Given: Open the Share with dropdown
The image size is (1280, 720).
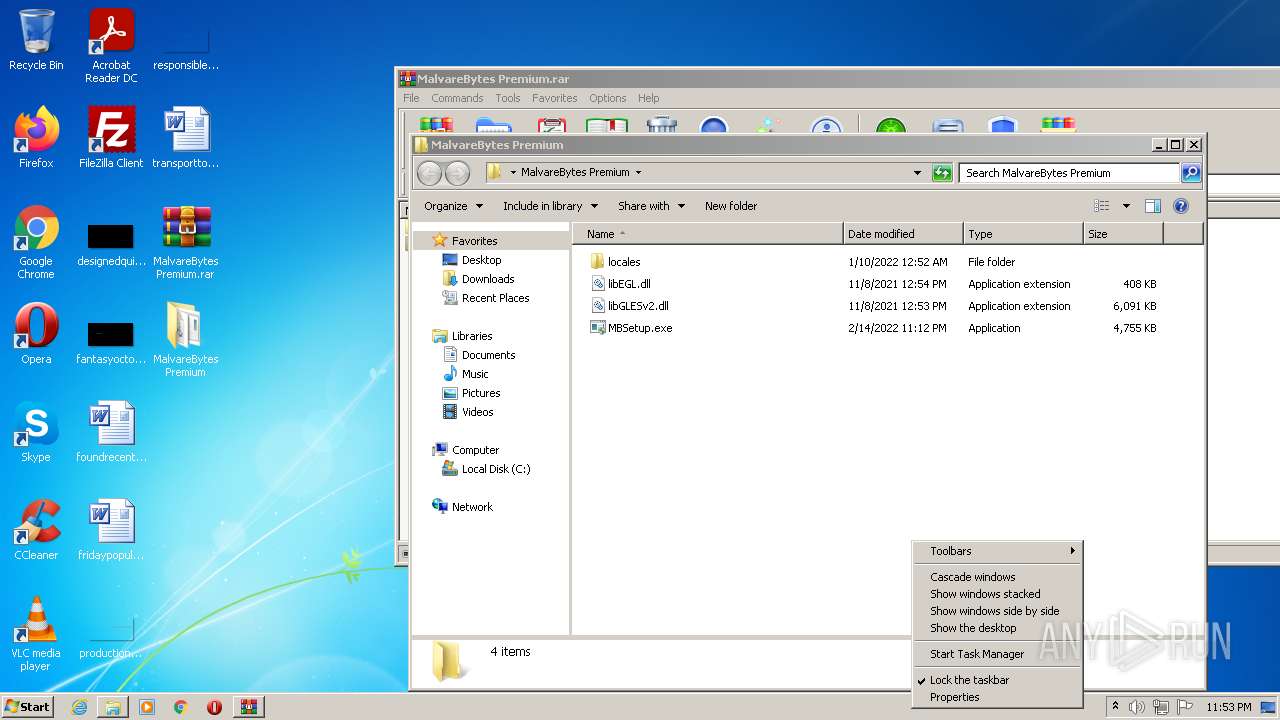Looking at the screenshot, I should coord(651,206).
